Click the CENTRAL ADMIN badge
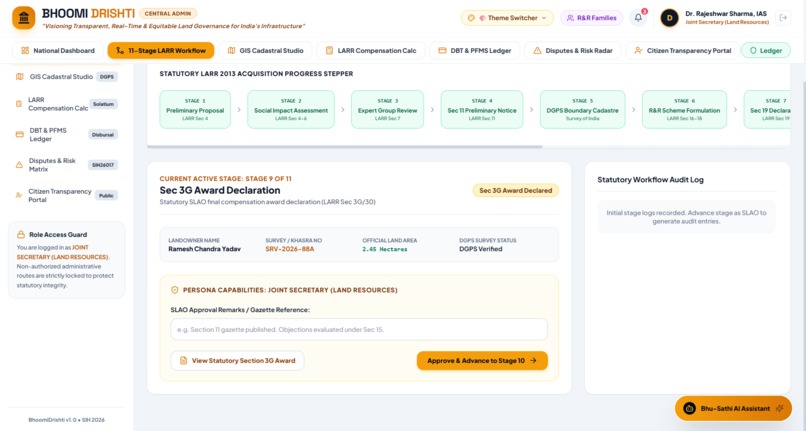Viewport: 806px width, 431px height. point(168,13)
